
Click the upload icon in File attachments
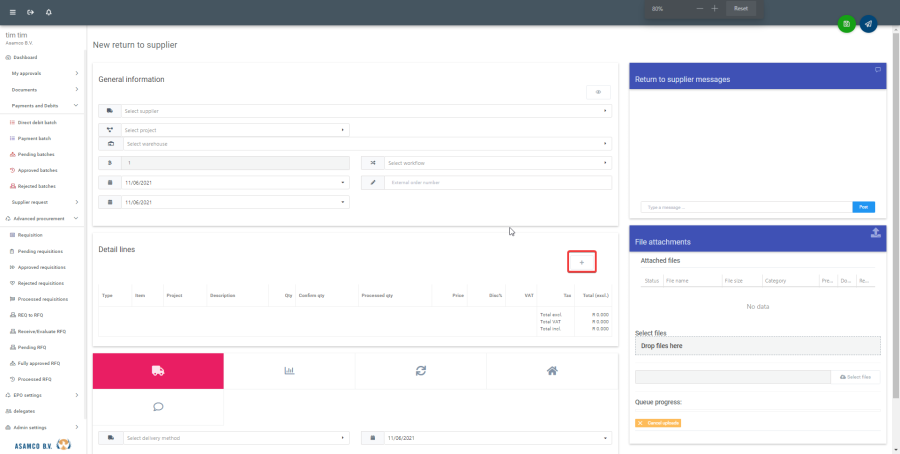point(876,233)
